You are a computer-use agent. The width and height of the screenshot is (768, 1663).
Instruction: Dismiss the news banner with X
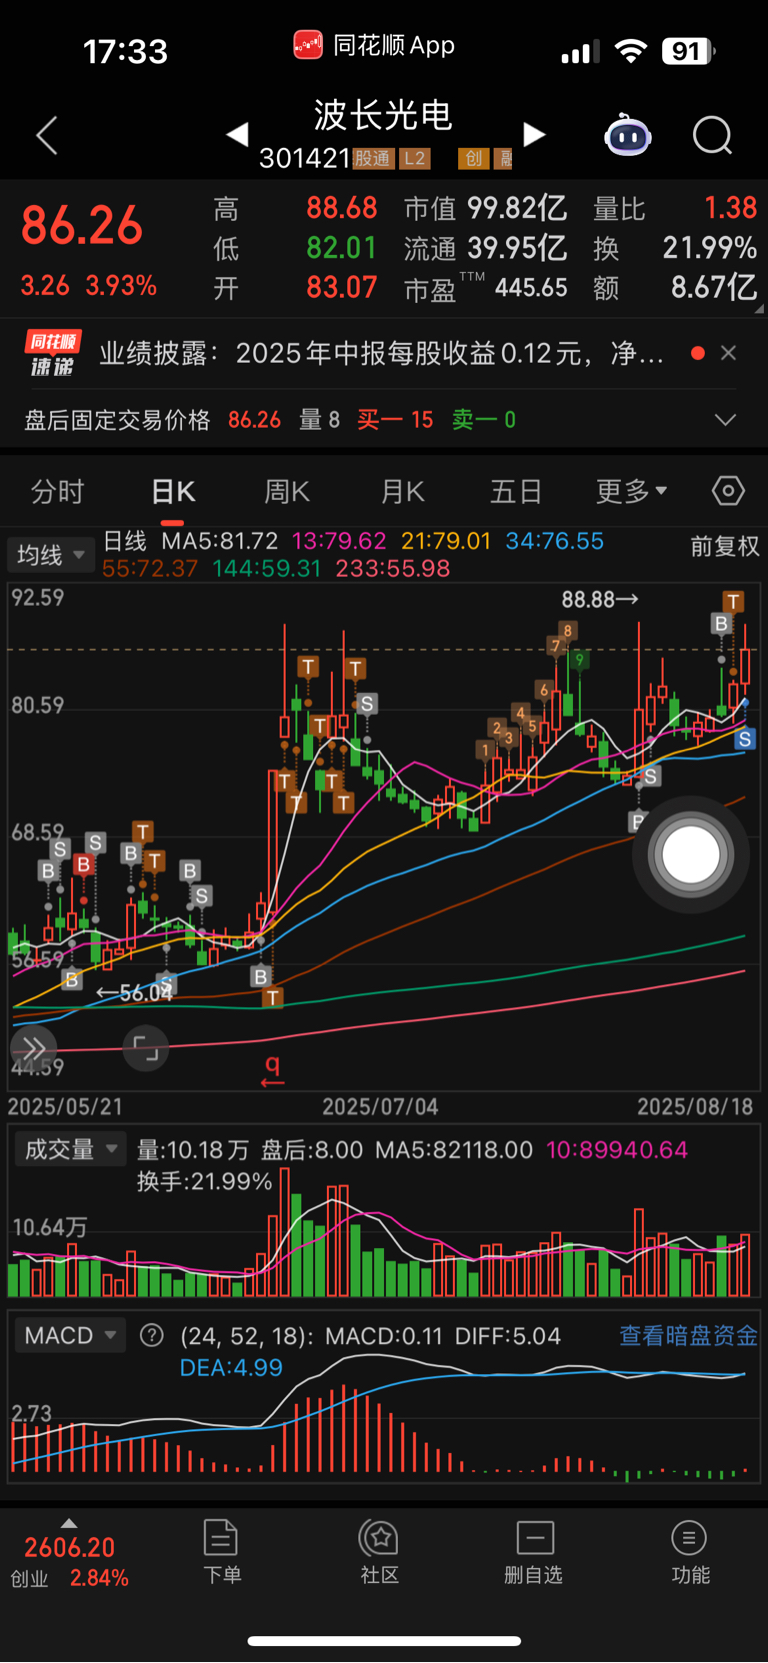[729, 353]
